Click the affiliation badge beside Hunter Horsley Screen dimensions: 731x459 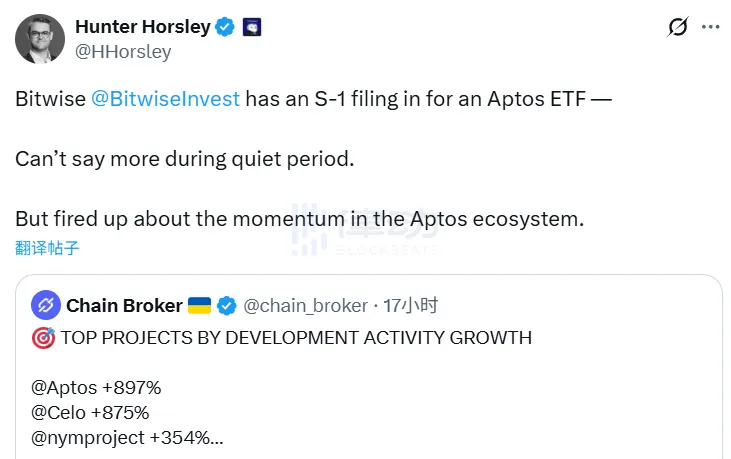click(x=252, y=27)
